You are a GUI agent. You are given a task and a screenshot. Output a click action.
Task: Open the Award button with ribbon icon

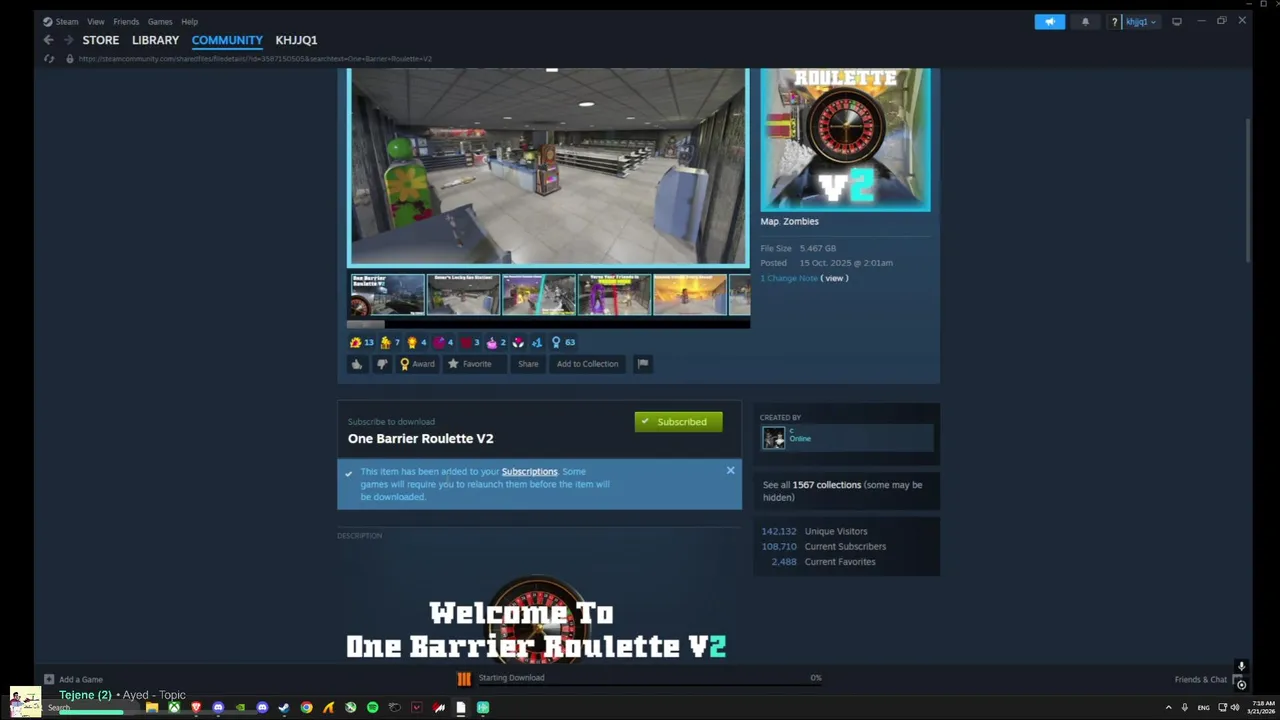[417, 364]
